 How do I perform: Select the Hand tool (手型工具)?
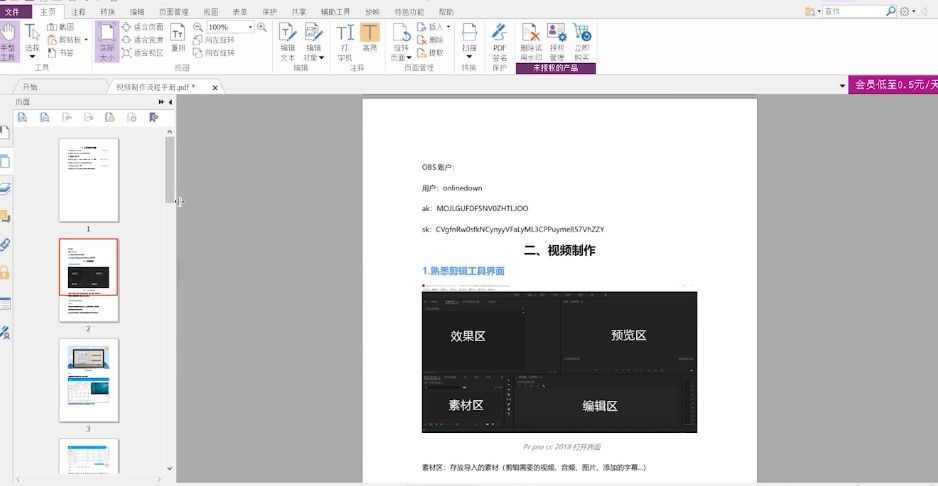click(9, 41)
